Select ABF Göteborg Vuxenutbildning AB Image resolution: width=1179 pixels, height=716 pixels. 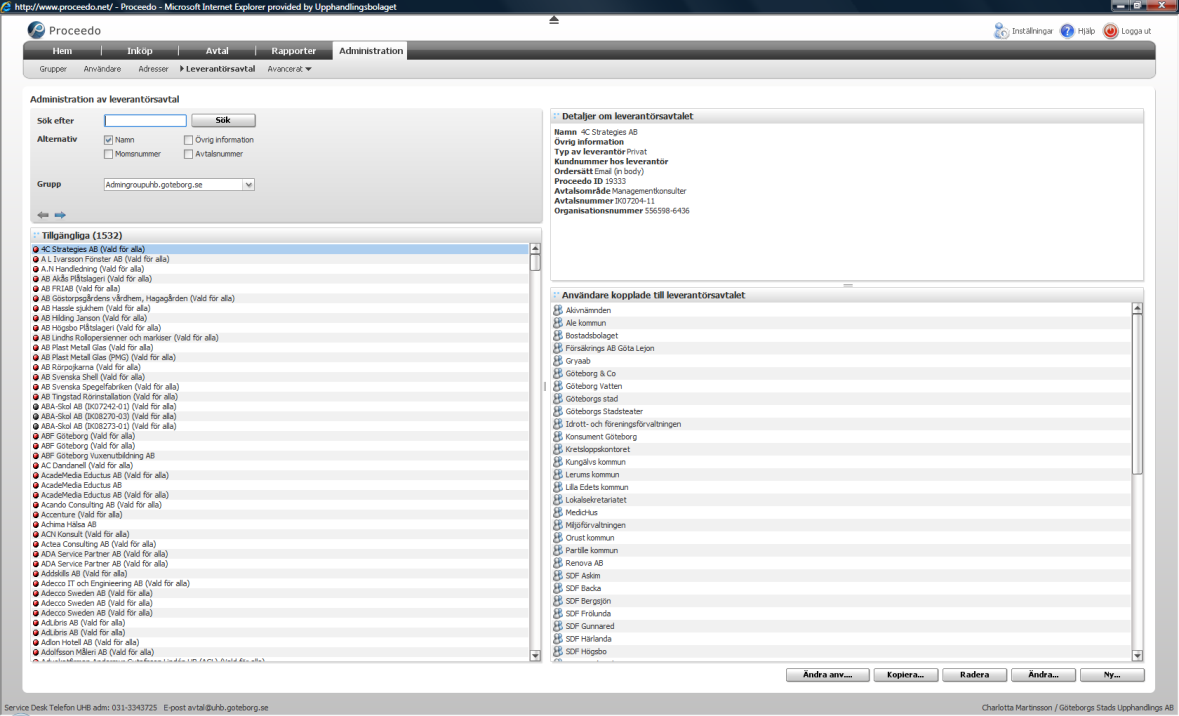pyautogui.click(x=280, y=456)
